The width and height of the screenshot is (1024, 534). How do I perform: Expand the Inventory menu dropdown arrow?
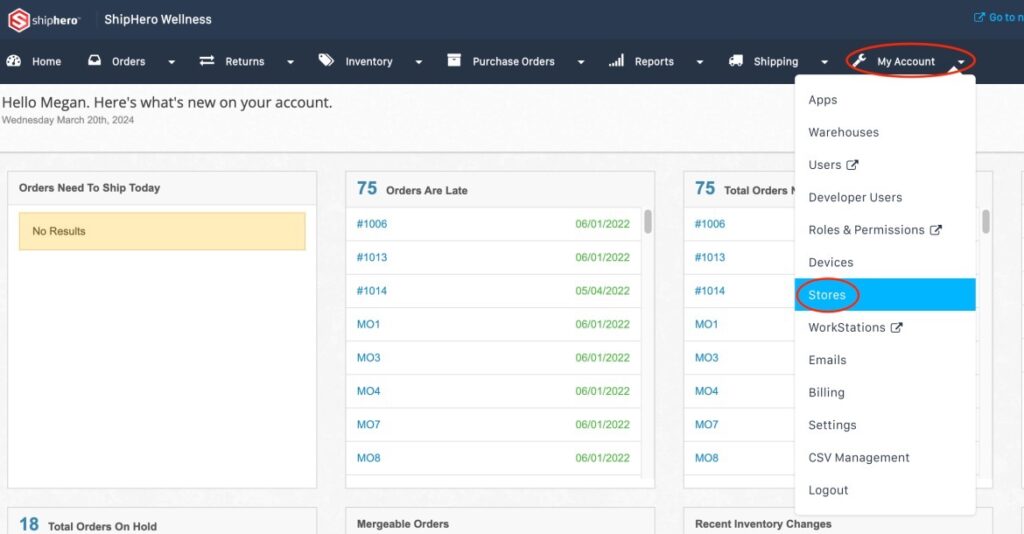coord(419,62)
